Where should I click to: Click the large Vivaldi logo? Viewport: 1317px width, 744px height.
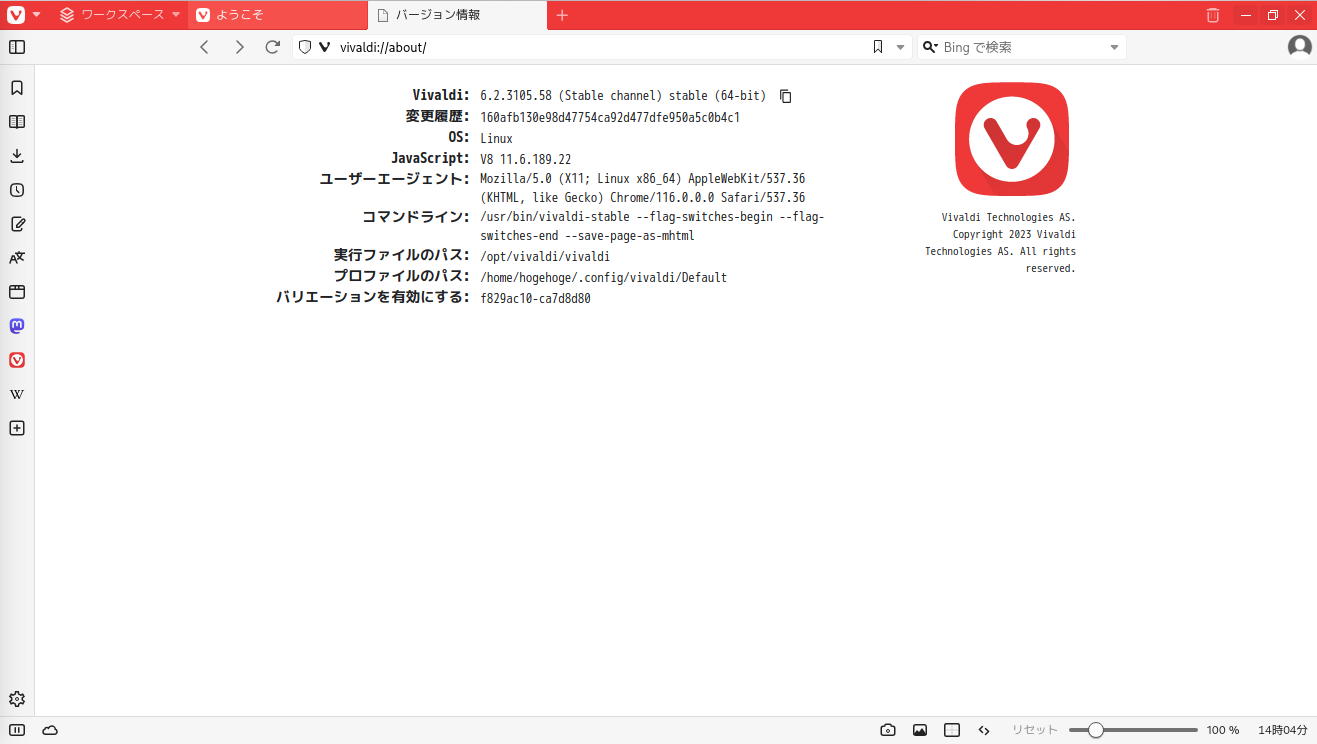pyautogui.click(x=1011, y=139)
